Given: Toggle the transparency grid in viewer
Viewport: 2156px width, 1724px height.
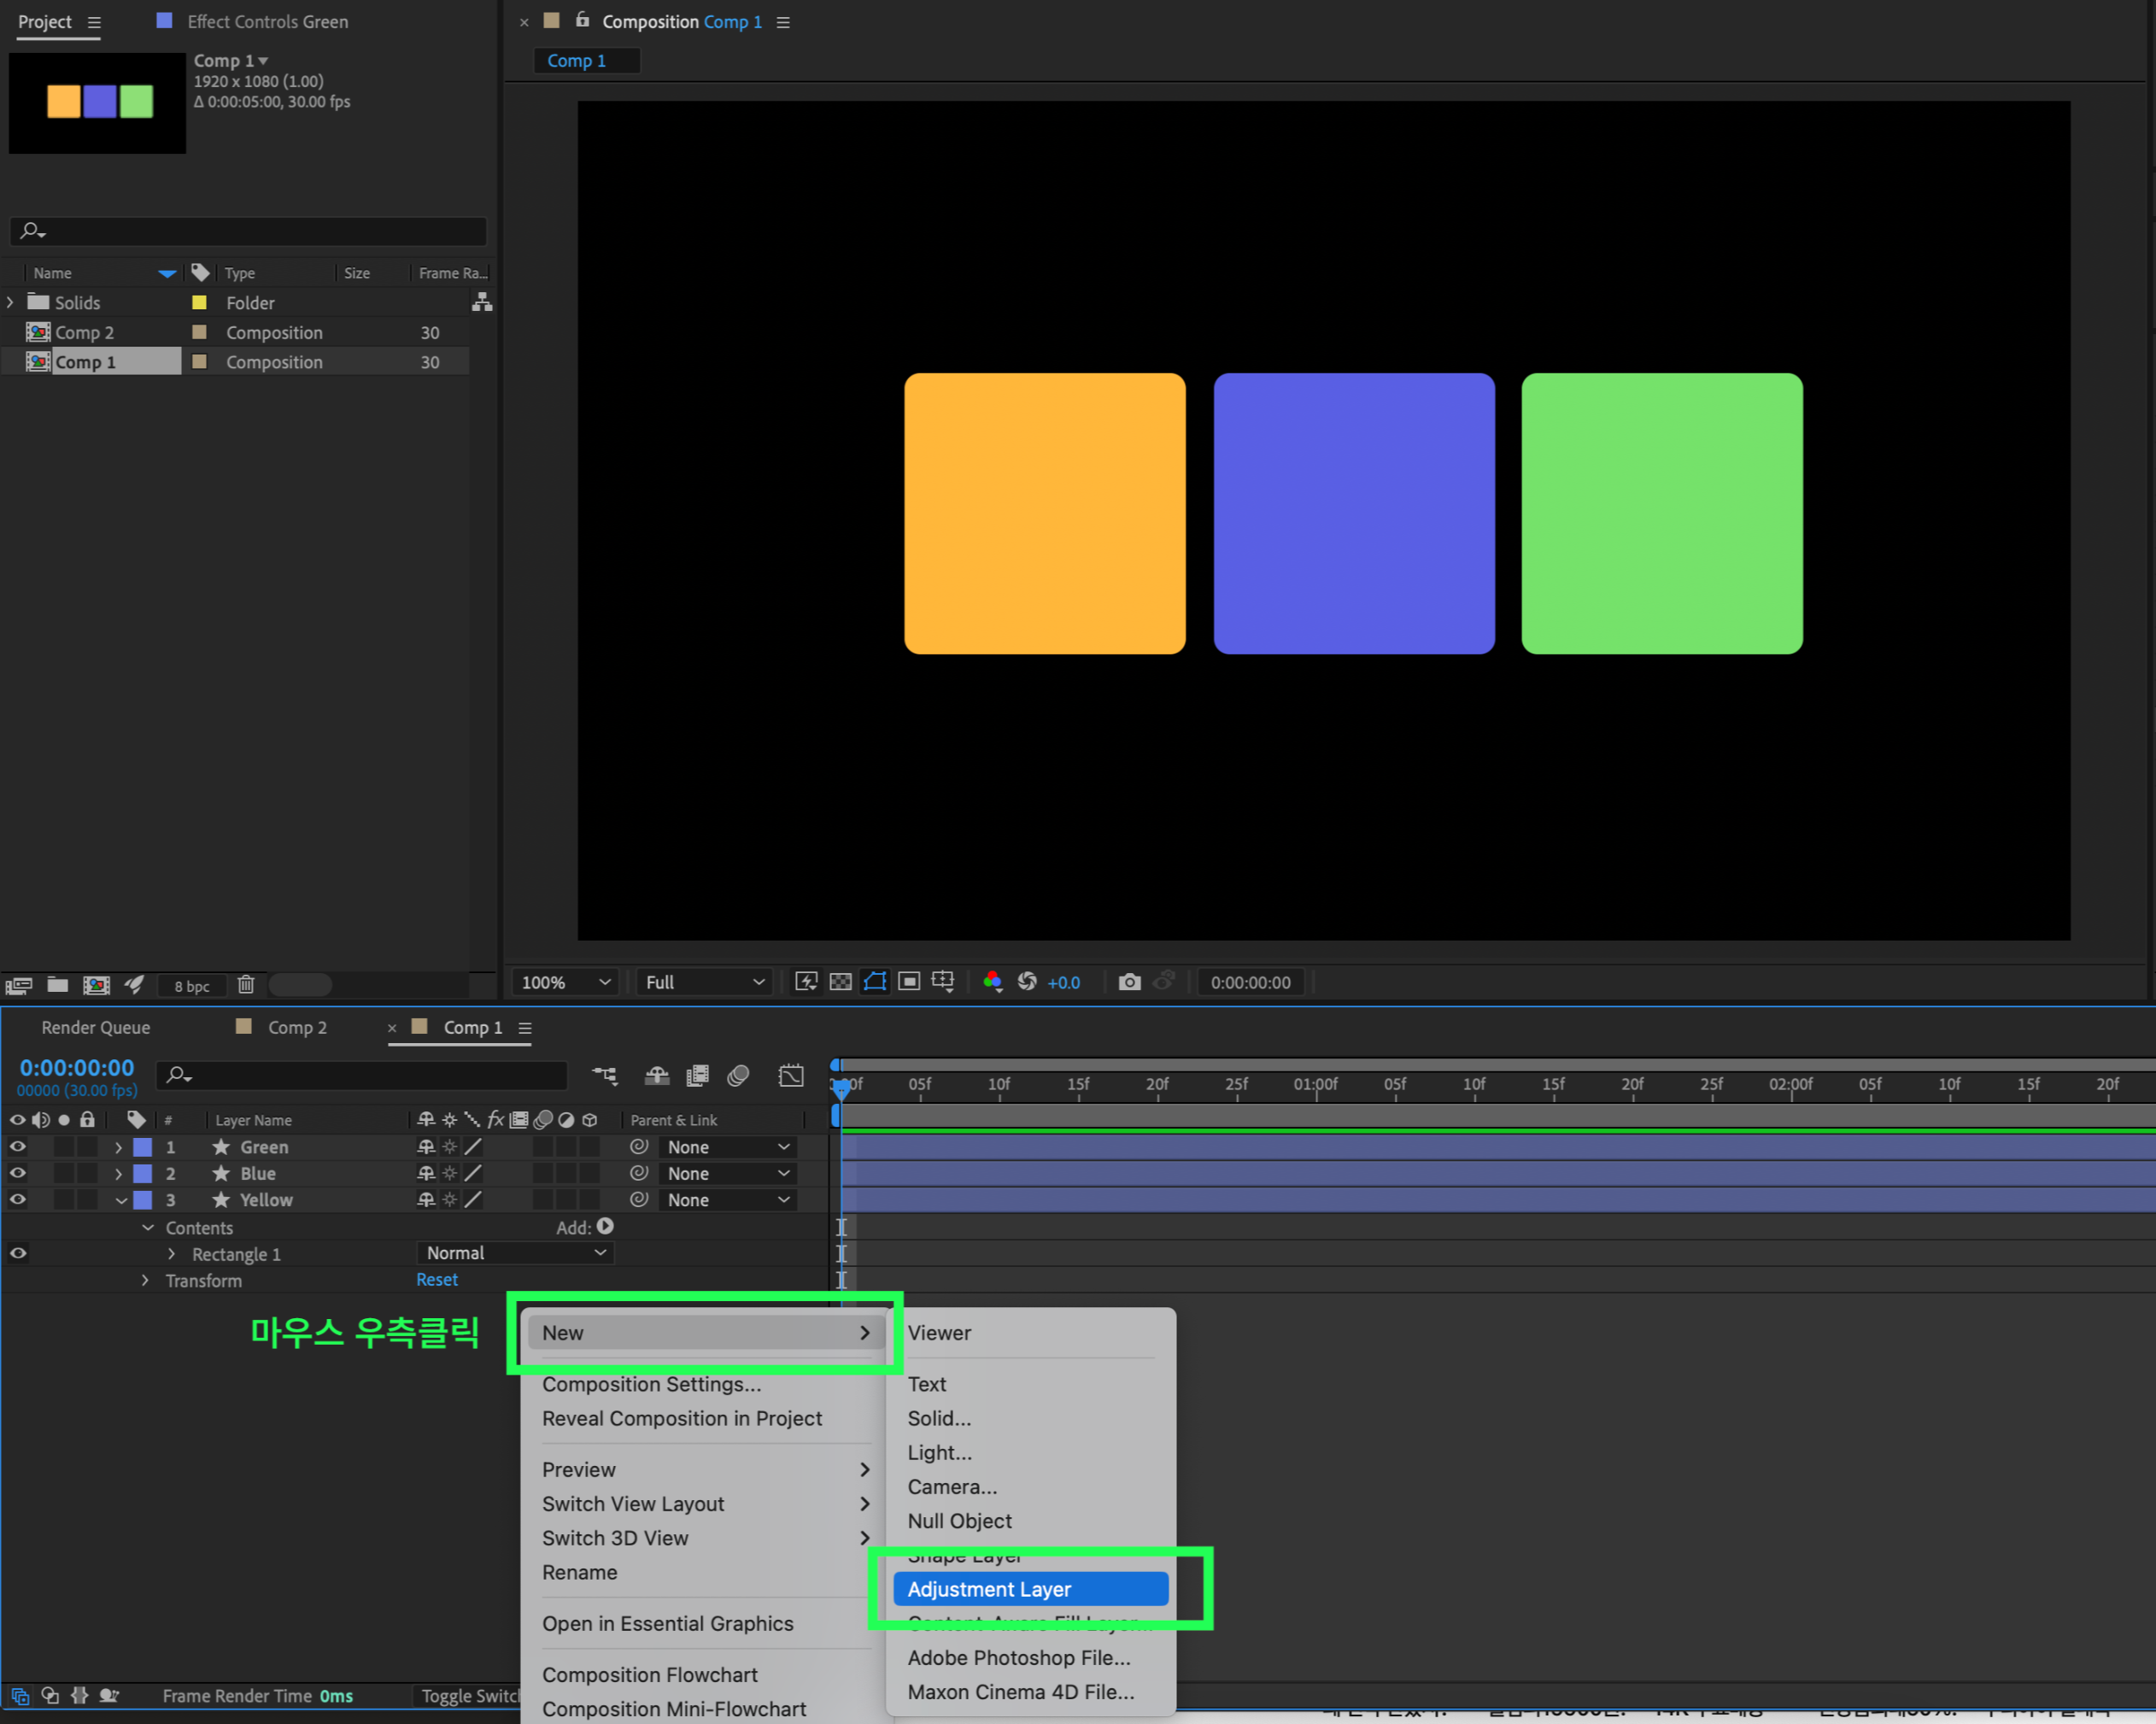Looking at the screenshot, I should tap(841, 982).
